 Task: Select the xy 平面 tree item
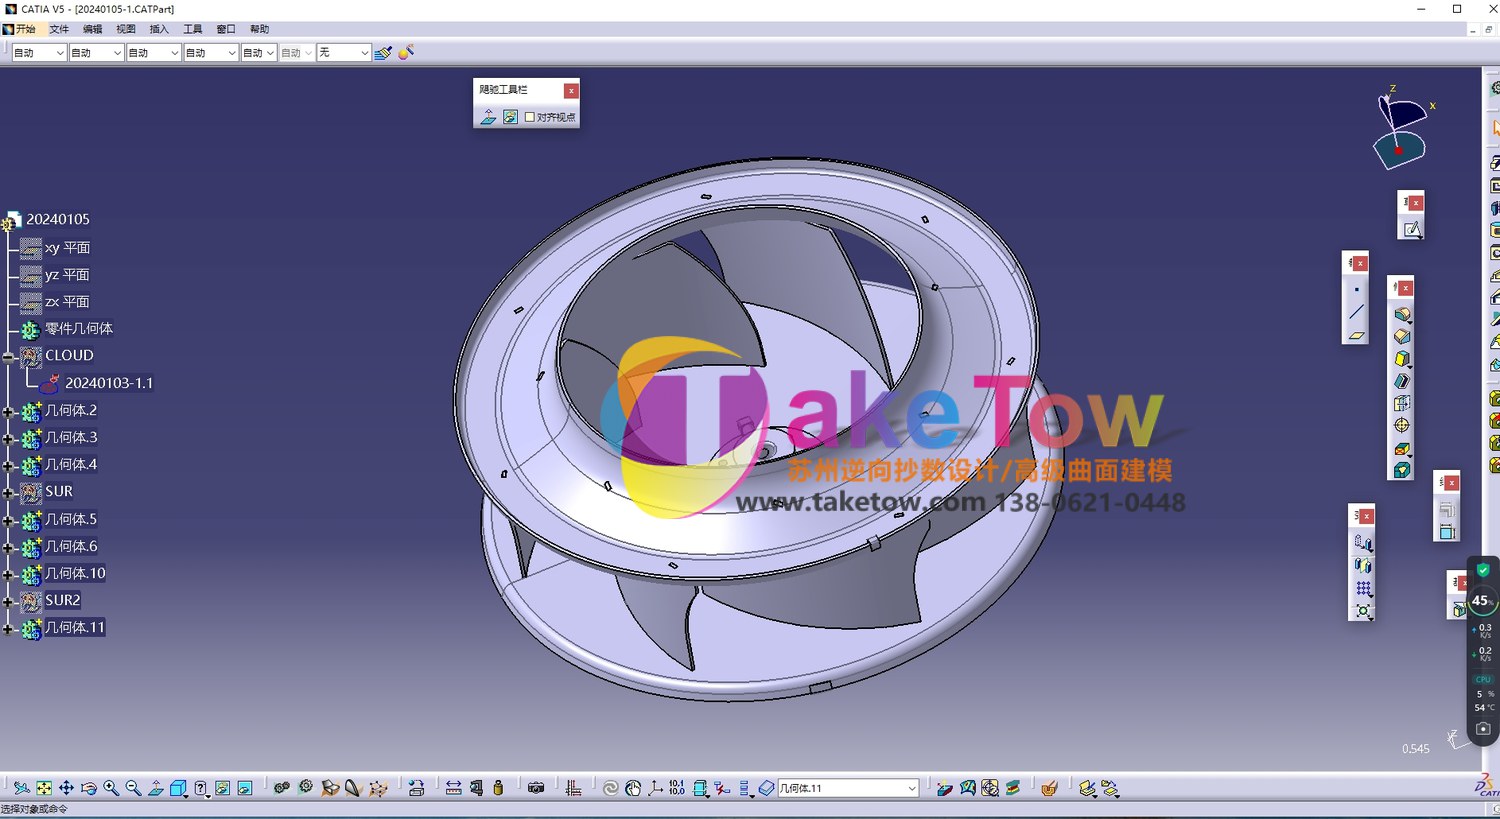(x=67, y=248)
